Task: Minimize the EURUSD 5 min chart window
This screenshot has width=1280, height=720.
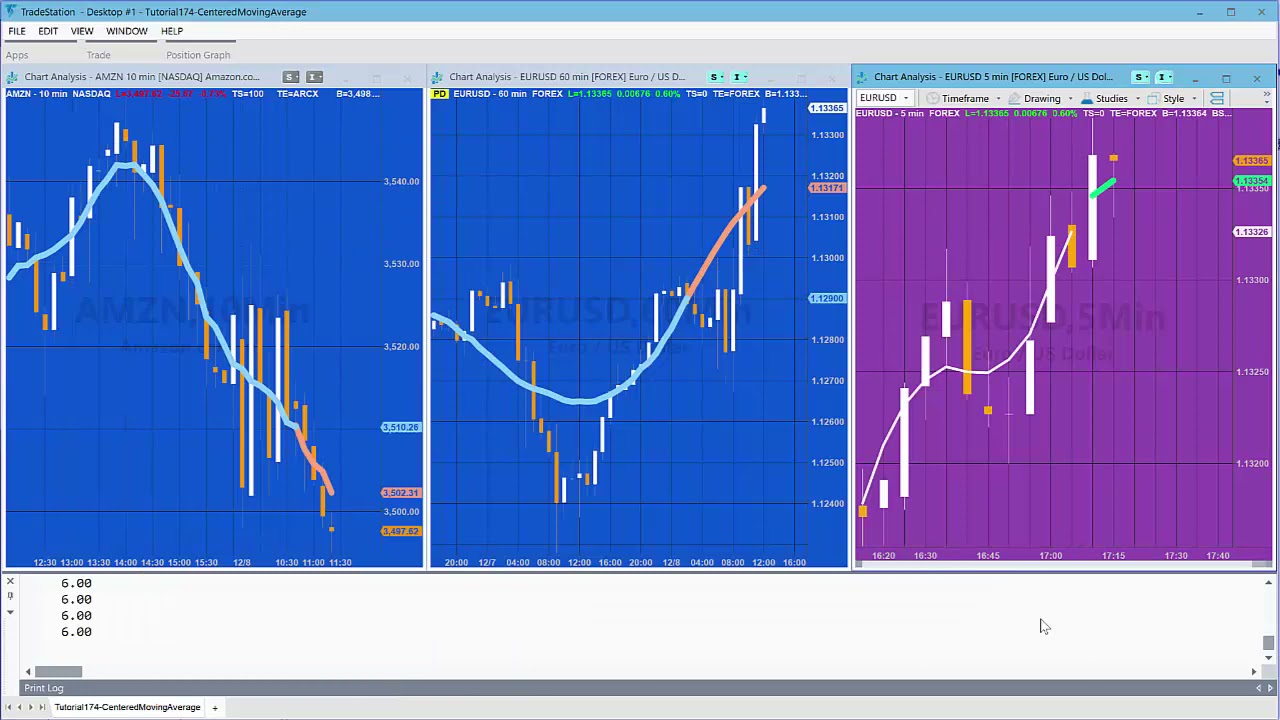Action: (x=1195, y=78)
